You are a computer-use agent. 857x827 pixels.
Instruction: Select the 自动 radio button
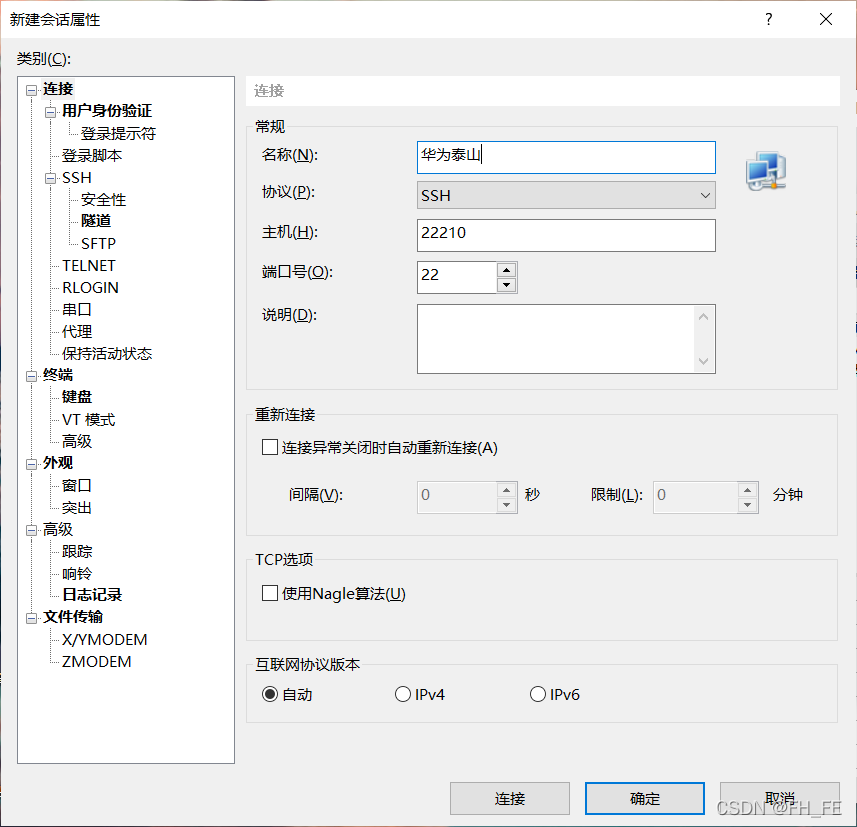coord(269,694)
